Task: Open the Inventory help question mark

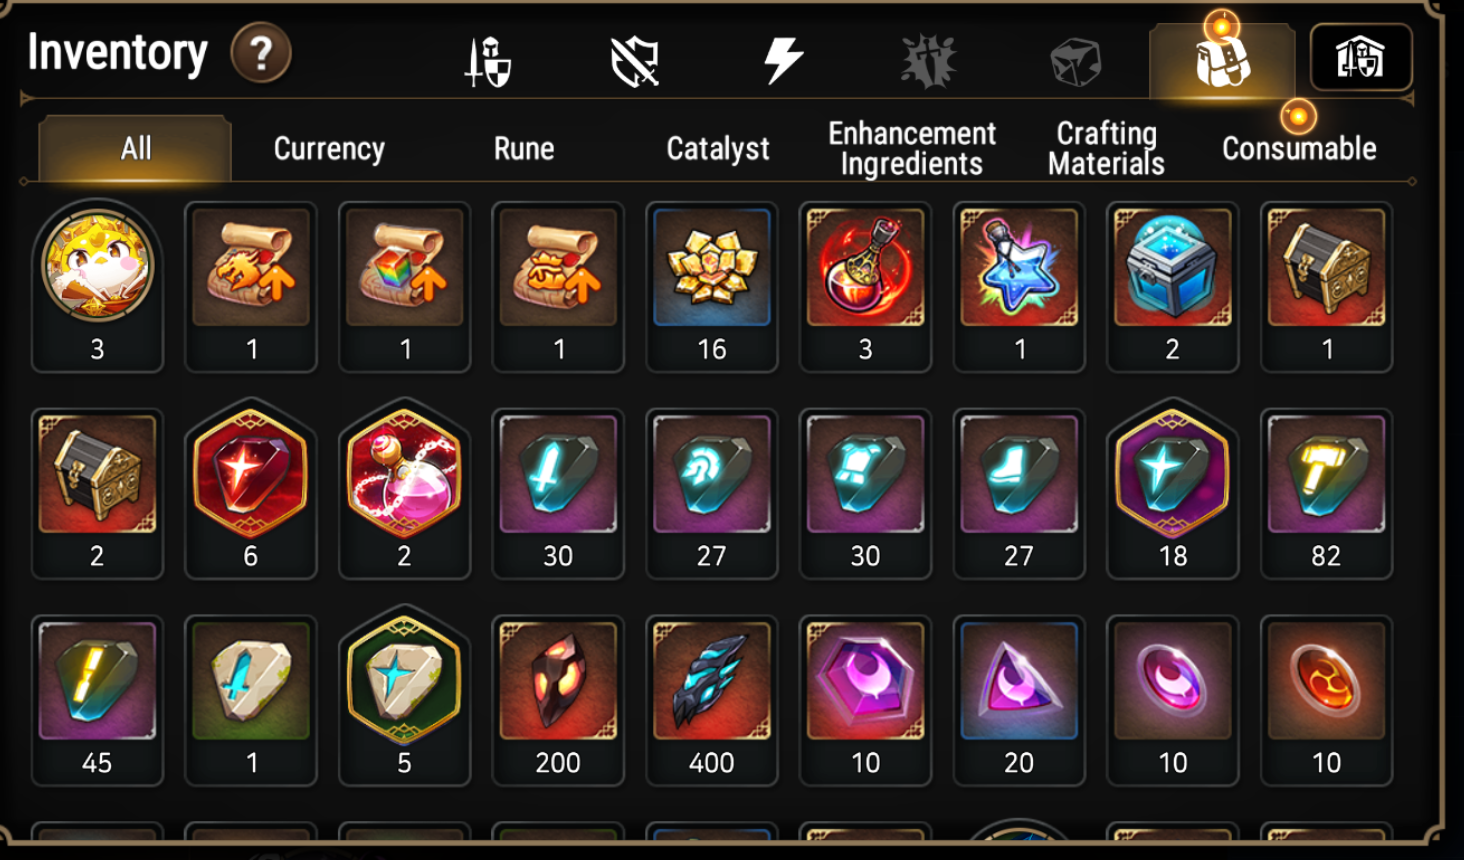Action: pos(261,53)
